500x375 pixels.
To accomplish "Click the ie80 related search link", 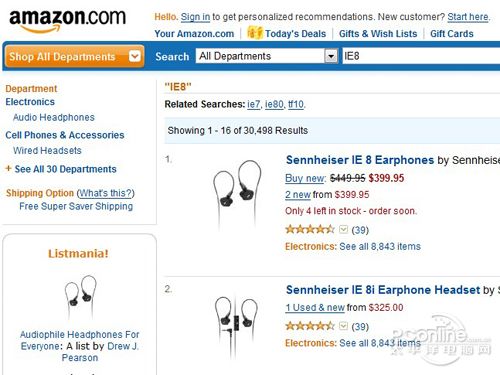I will 274,104.
